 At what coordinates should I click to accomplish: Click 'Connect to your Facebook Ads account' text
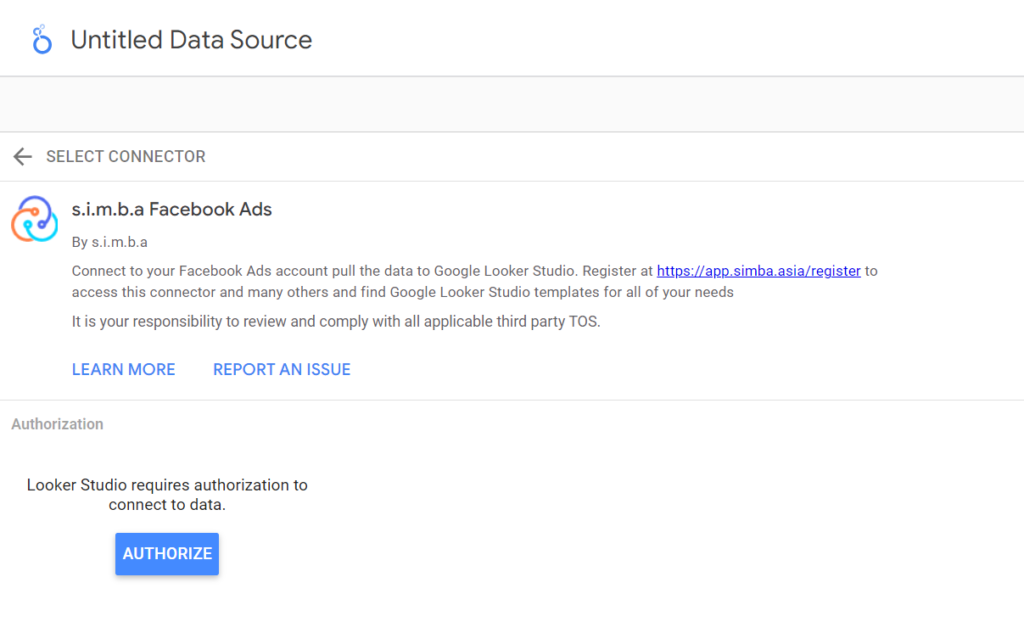[180, 271]
